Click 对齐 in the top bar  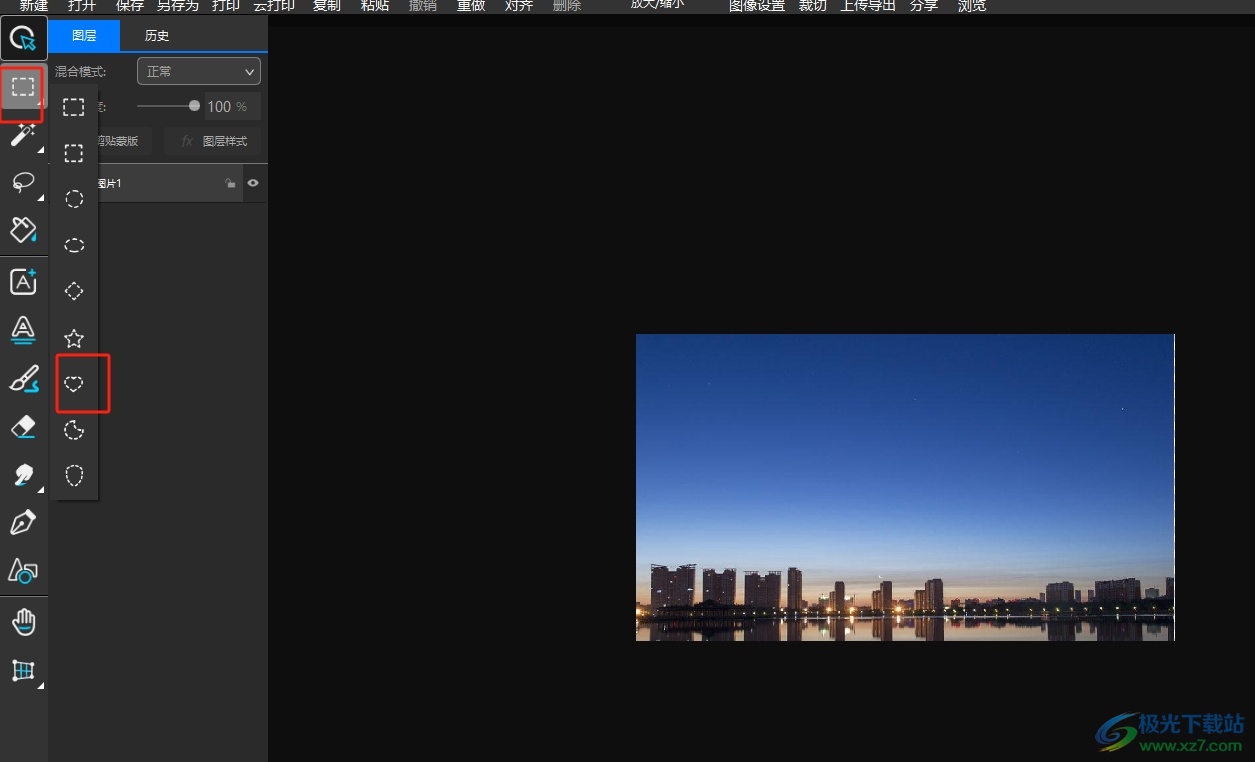[x=519, y=6]
